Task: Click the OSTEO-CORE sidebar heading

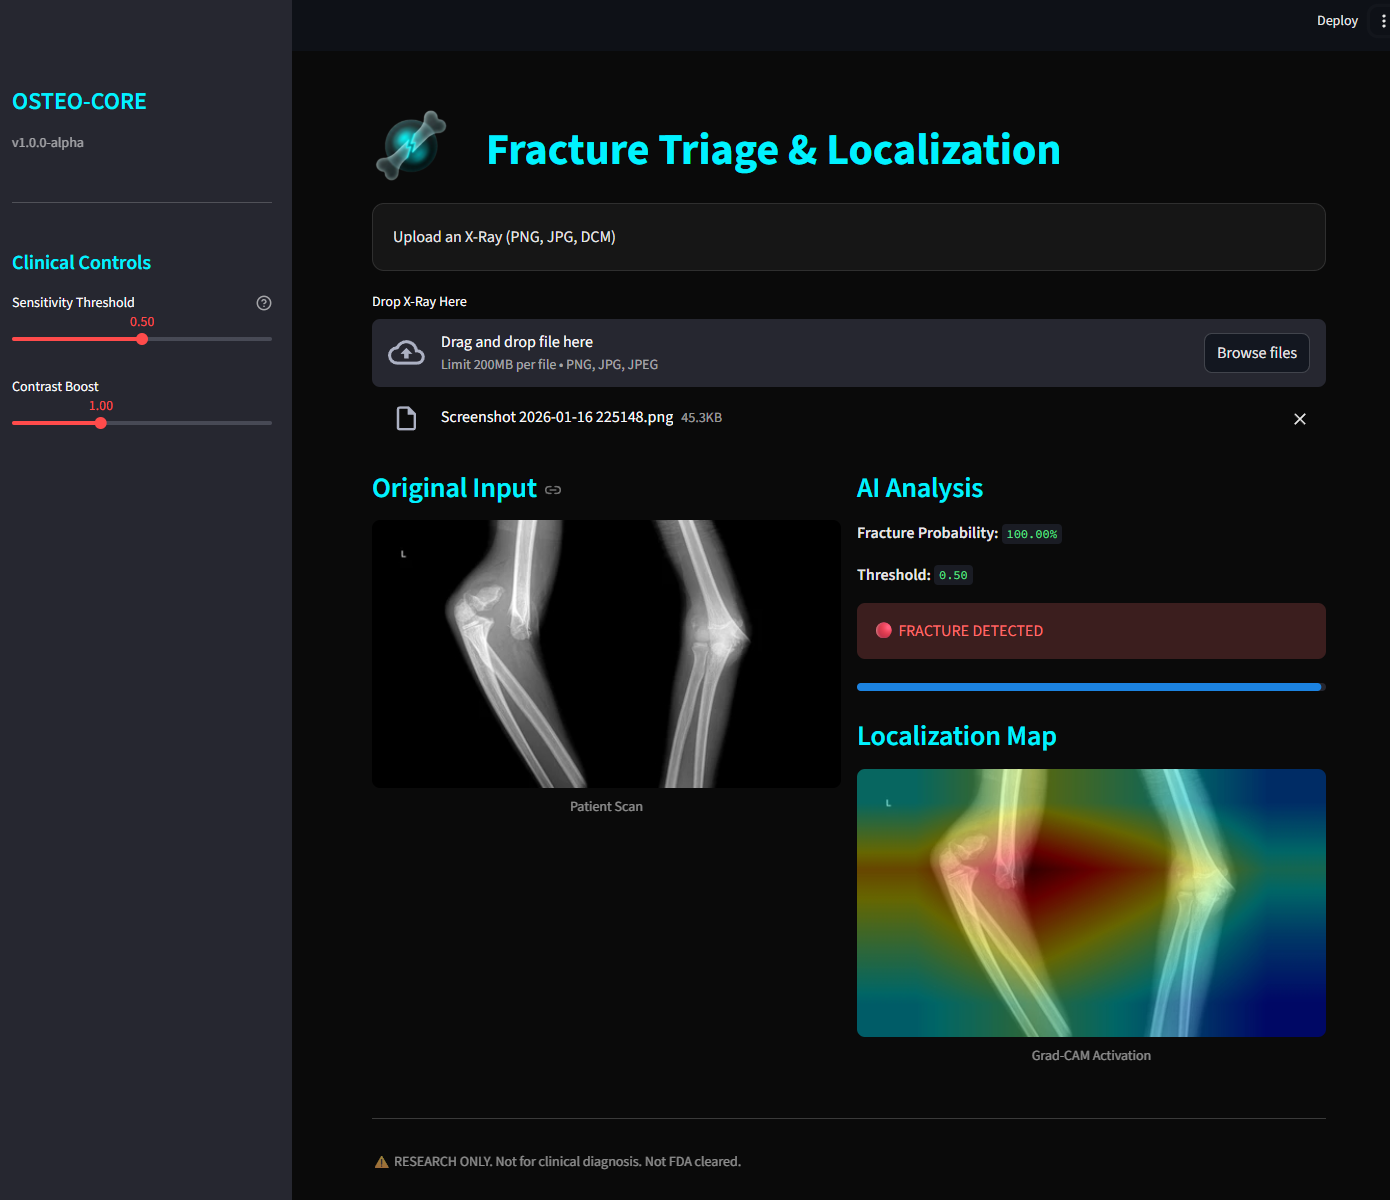Action: [x=79, y=101]
